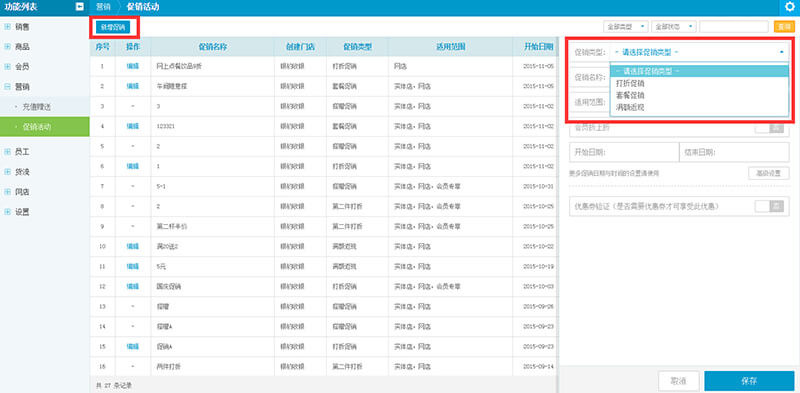The image size is (800, 393).
Task: Click the 促销类型 column header
Action: (x=357, y=46)
